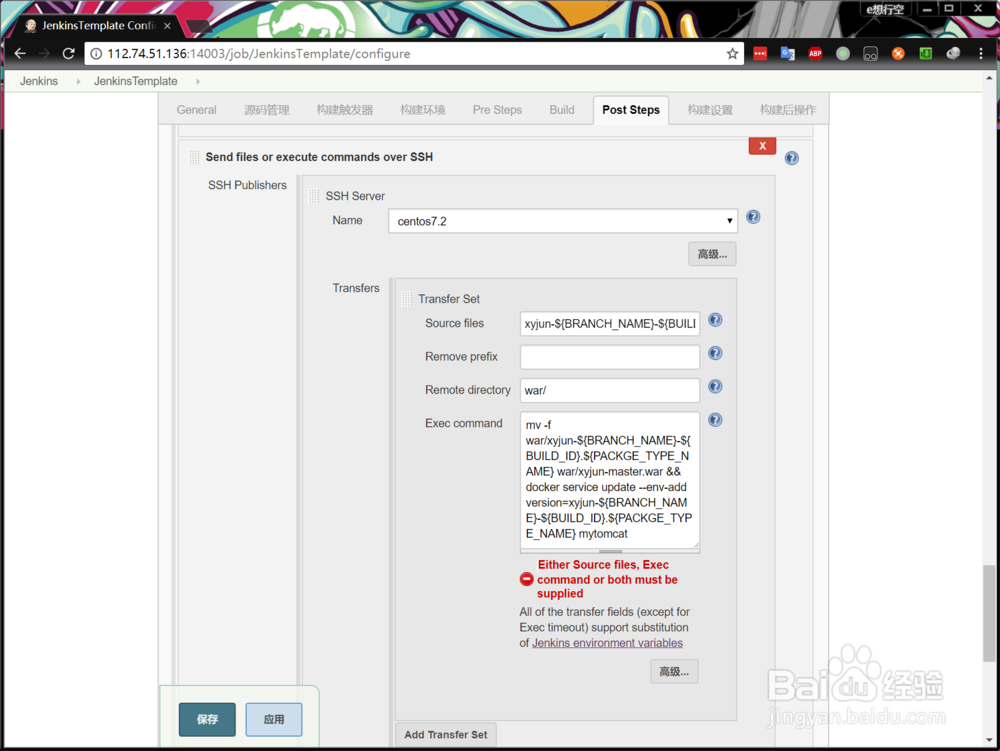Screen dimensions: 1000x751
Task: Click help icon for SSH section header
Action: tap(791, 158)
